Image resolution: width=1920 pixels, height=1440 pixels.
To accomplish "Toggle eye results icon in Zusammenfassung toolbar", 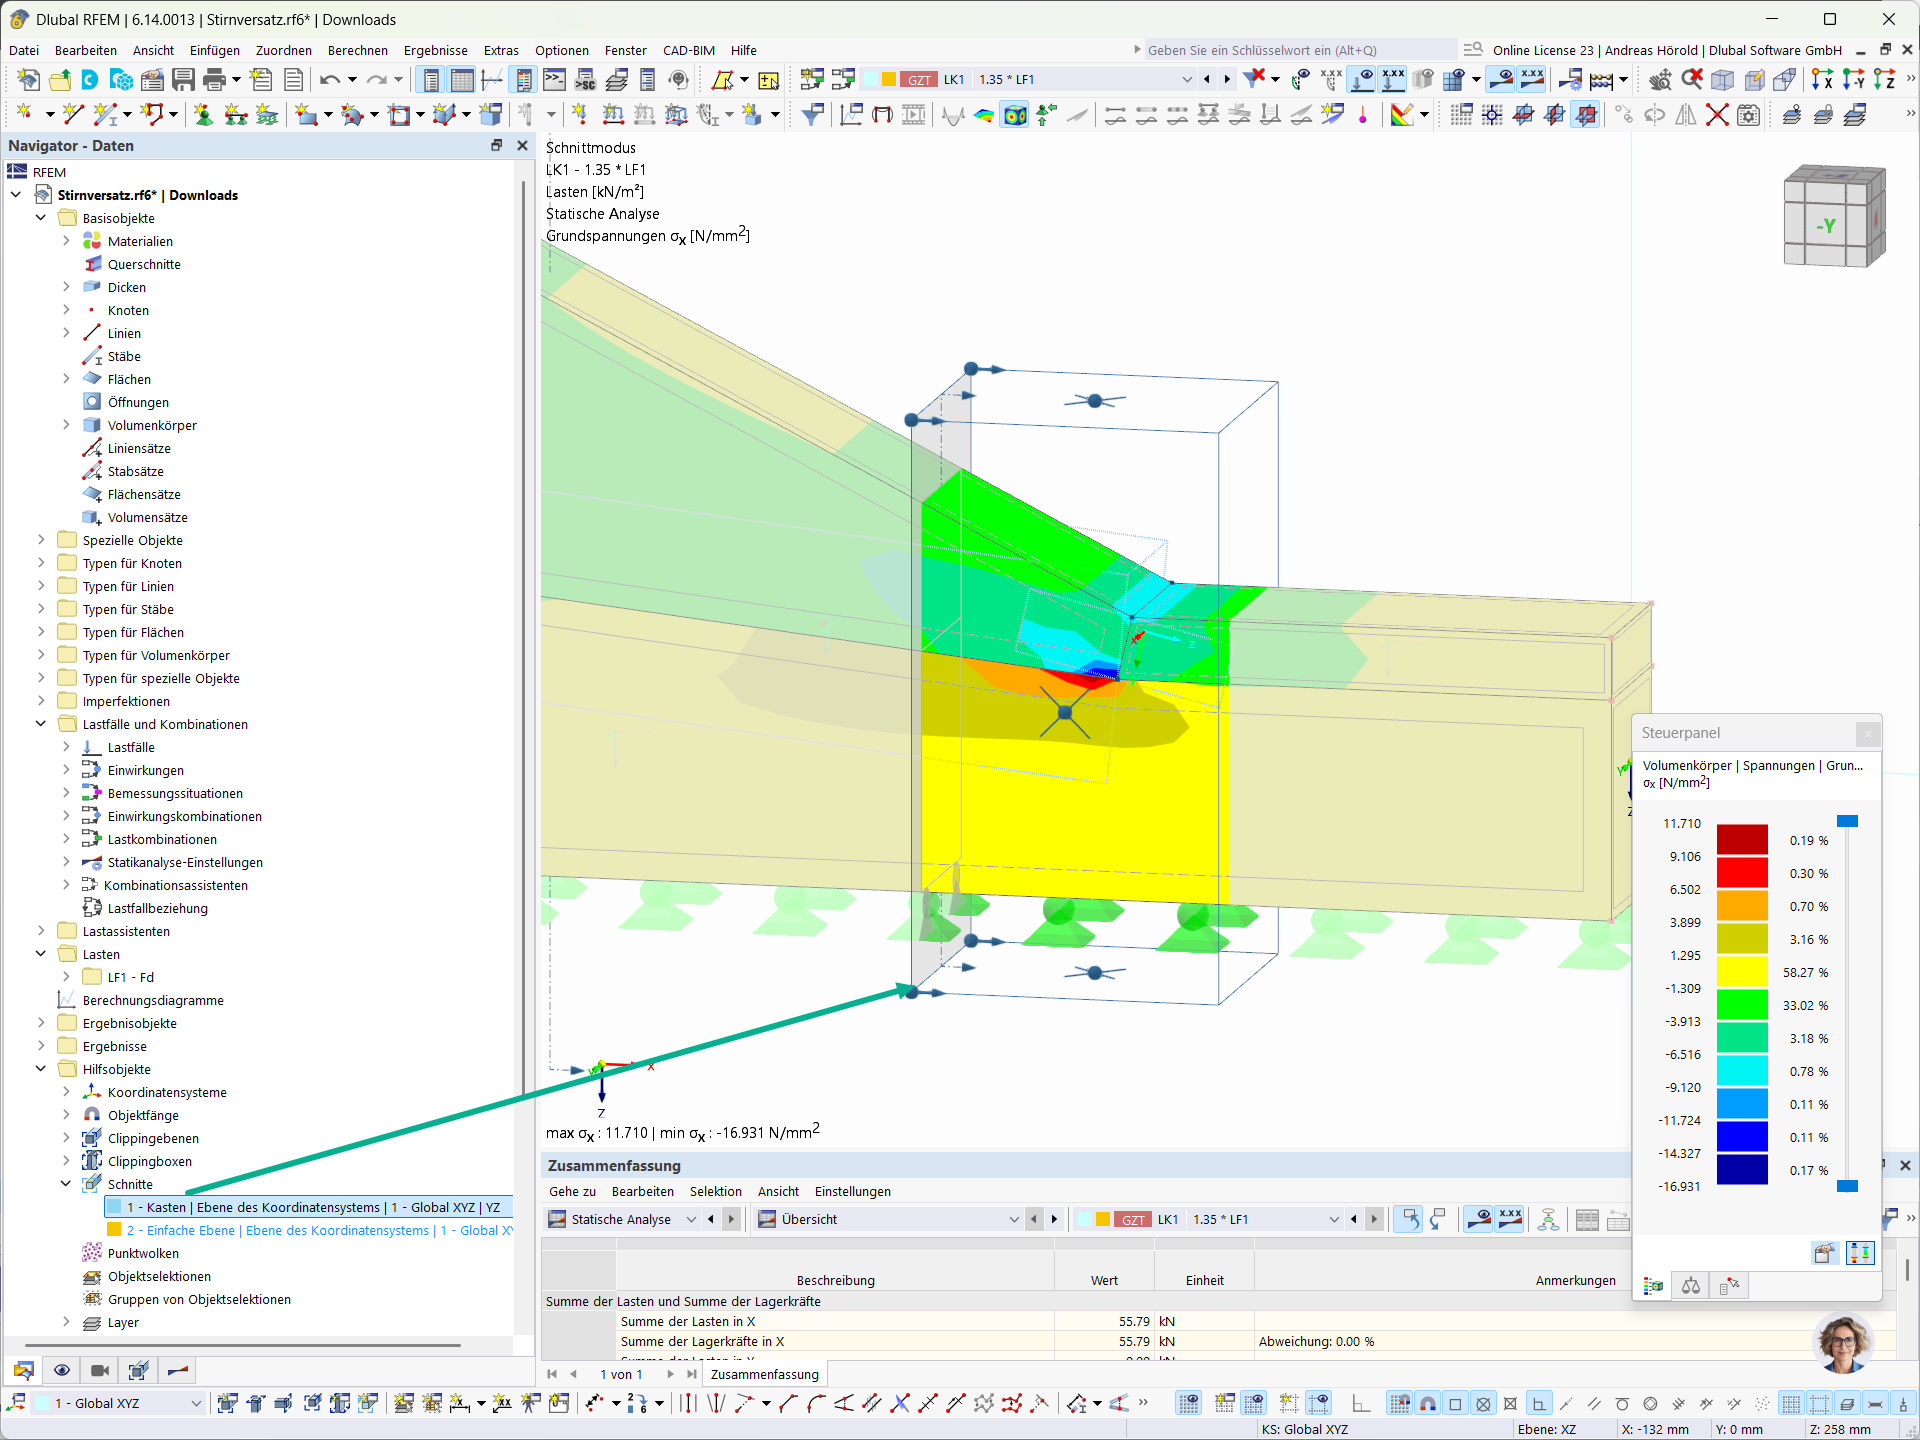I will [x=1479, y=1219].
